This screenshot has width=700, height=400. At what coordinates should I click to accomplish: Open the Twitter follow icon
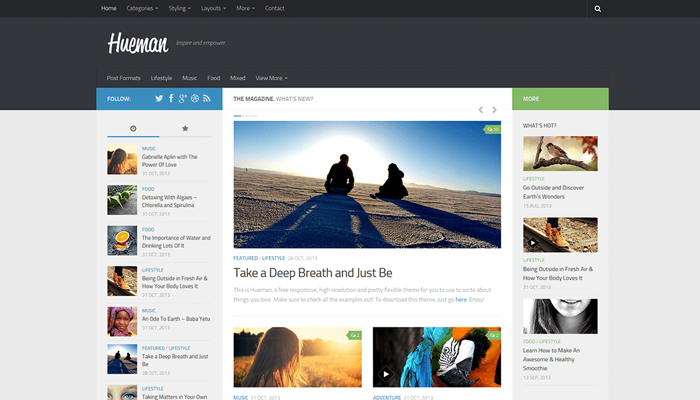pos(159,99)
